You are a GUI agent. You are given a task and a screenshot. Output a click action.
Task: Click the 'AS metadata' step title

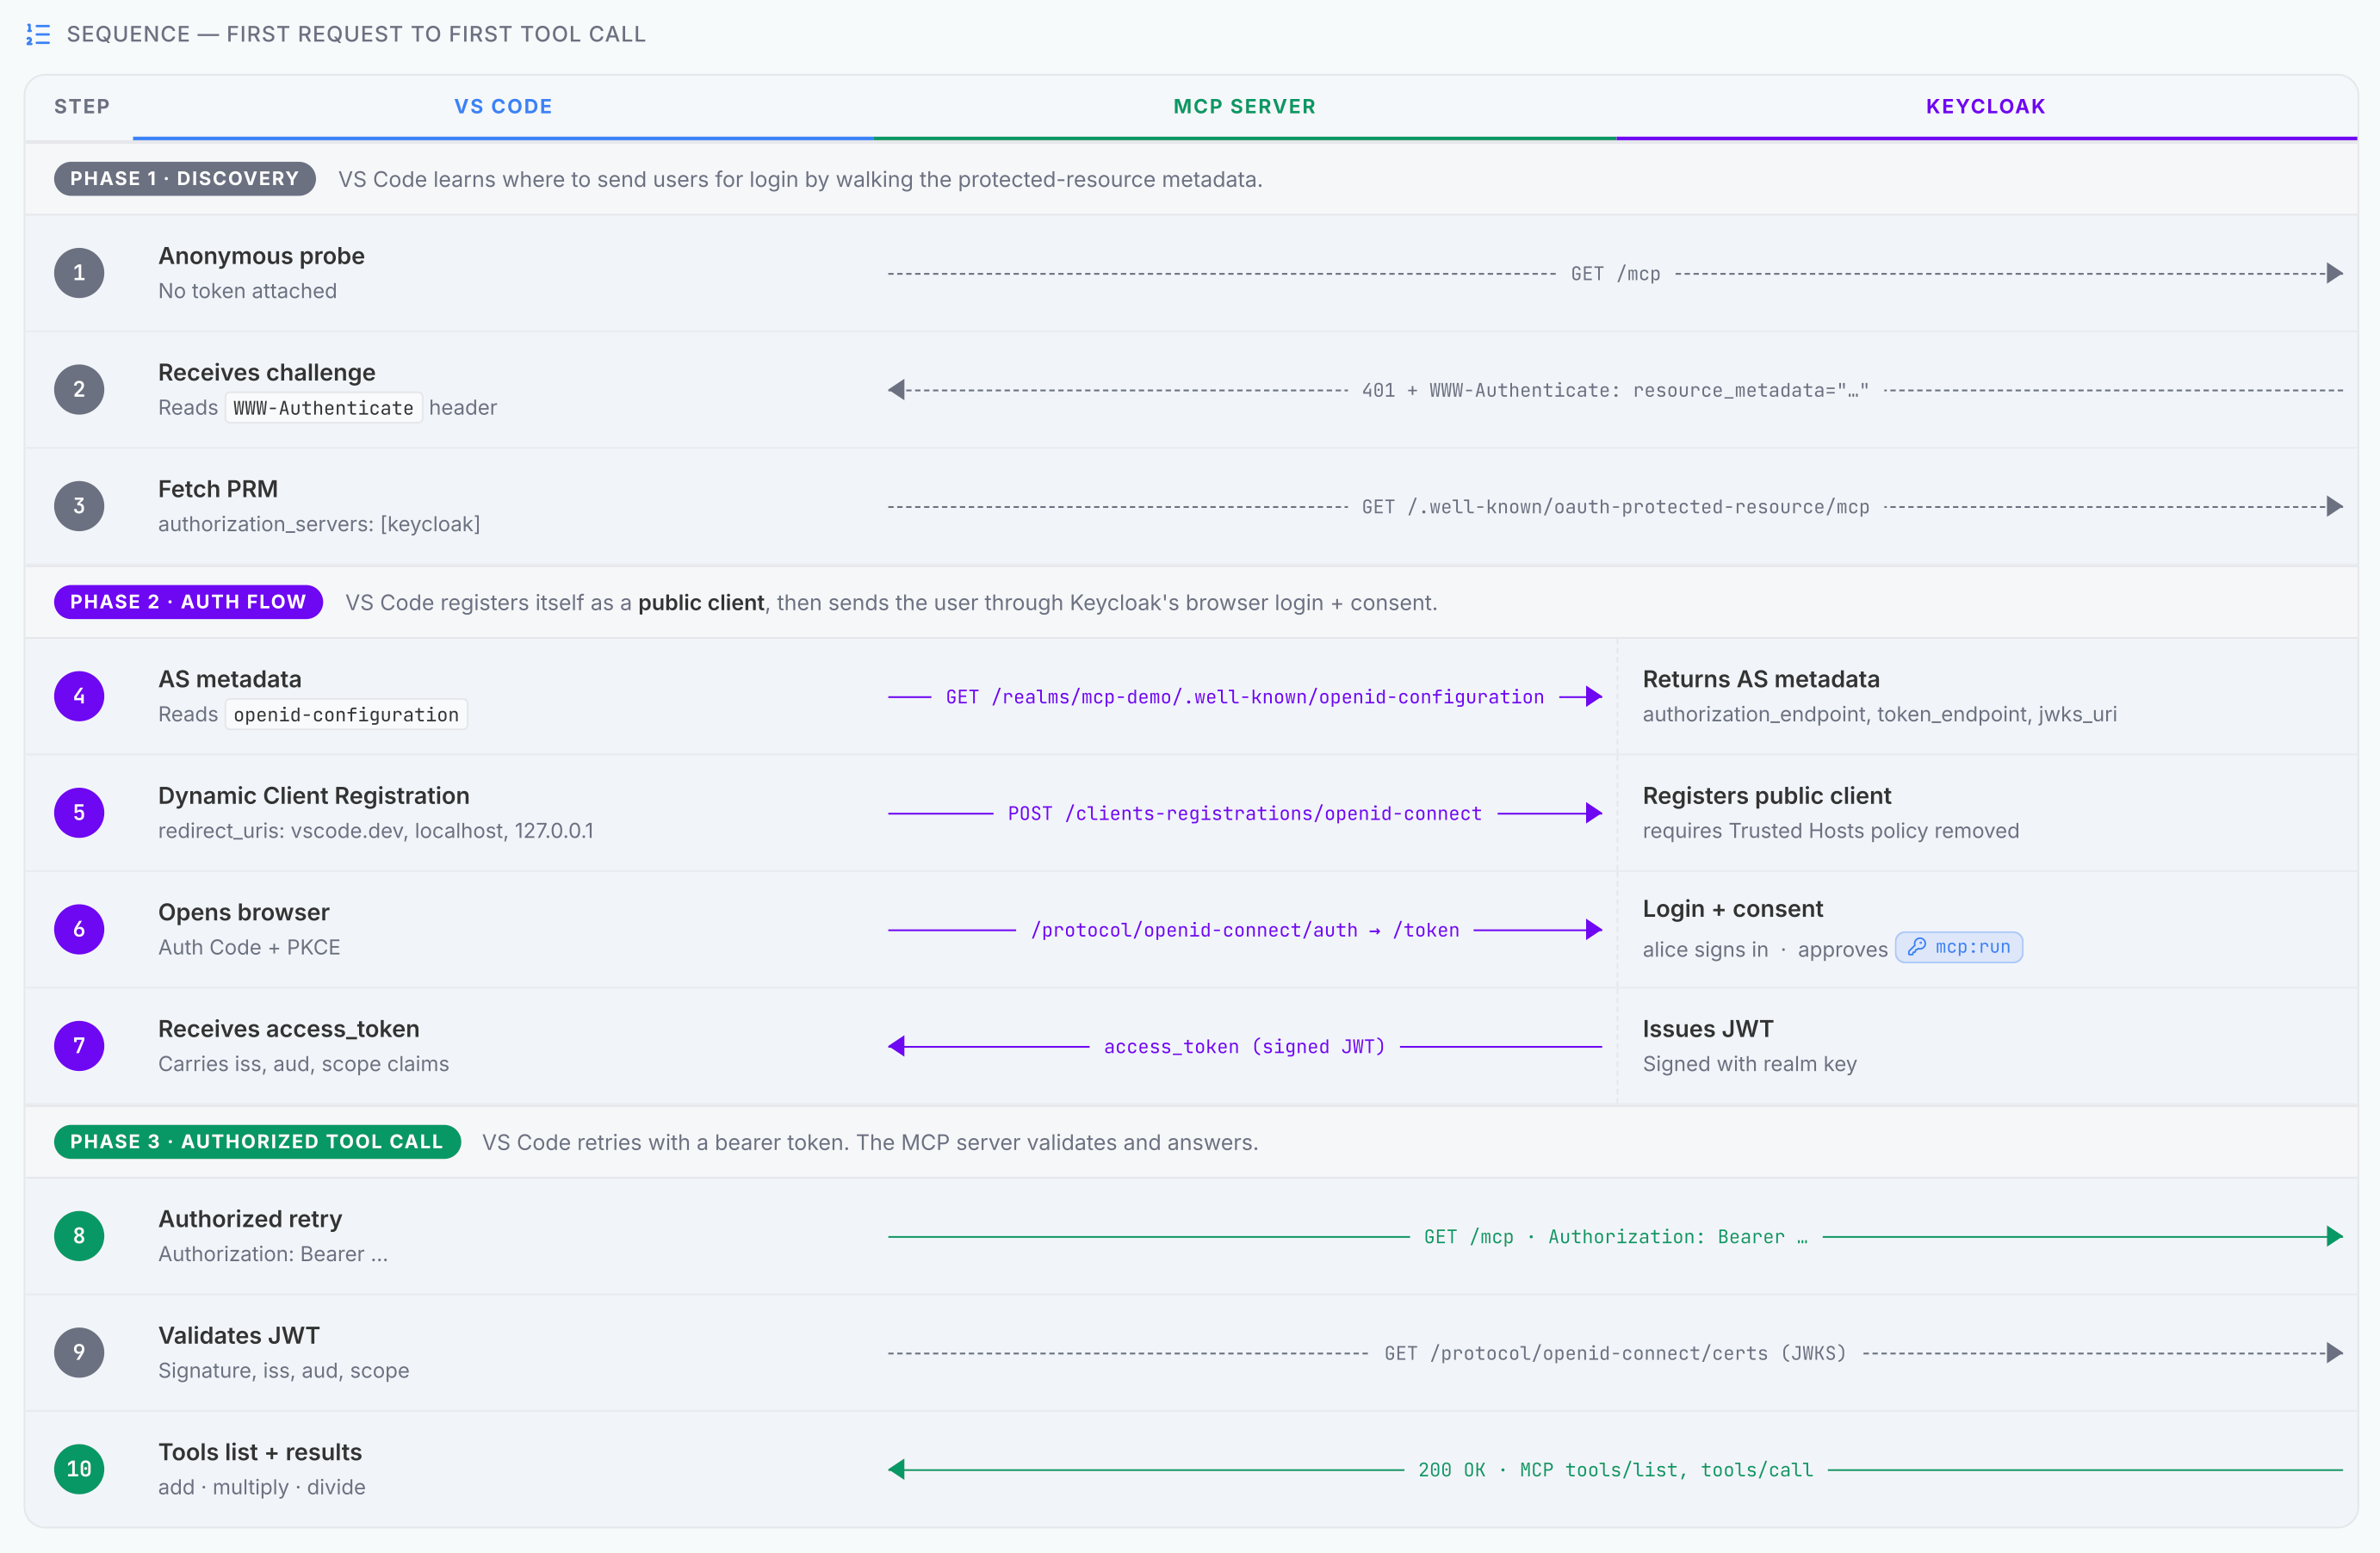click(229, 678)
